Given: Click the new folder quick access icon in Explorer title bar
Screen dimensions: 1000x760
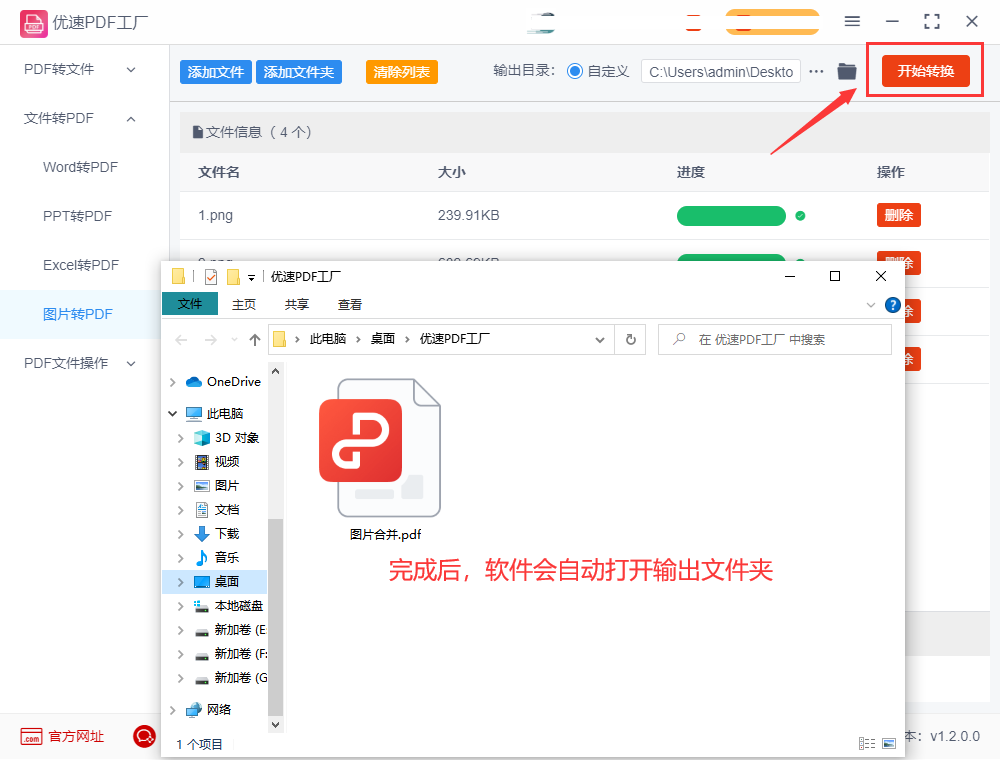Looking at the screenshot, I should click(233, 277).
